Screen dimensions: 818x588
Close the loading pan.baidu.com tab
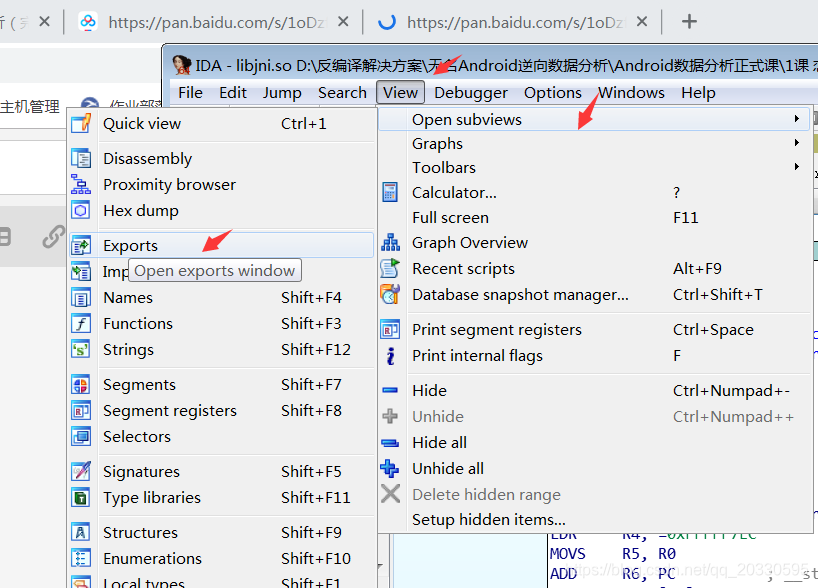642,22
